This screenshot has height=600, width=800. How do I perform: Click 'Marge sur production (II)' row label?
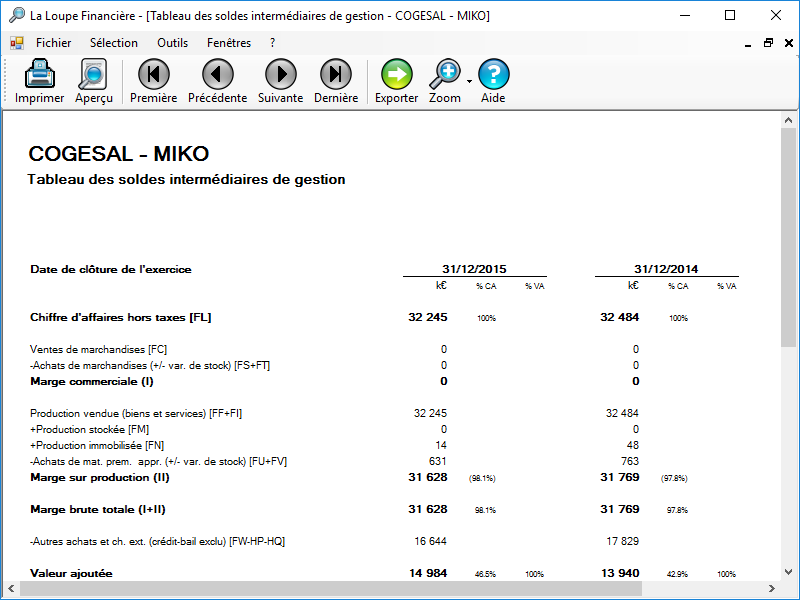pyautogui.click(x=99, y=478)
